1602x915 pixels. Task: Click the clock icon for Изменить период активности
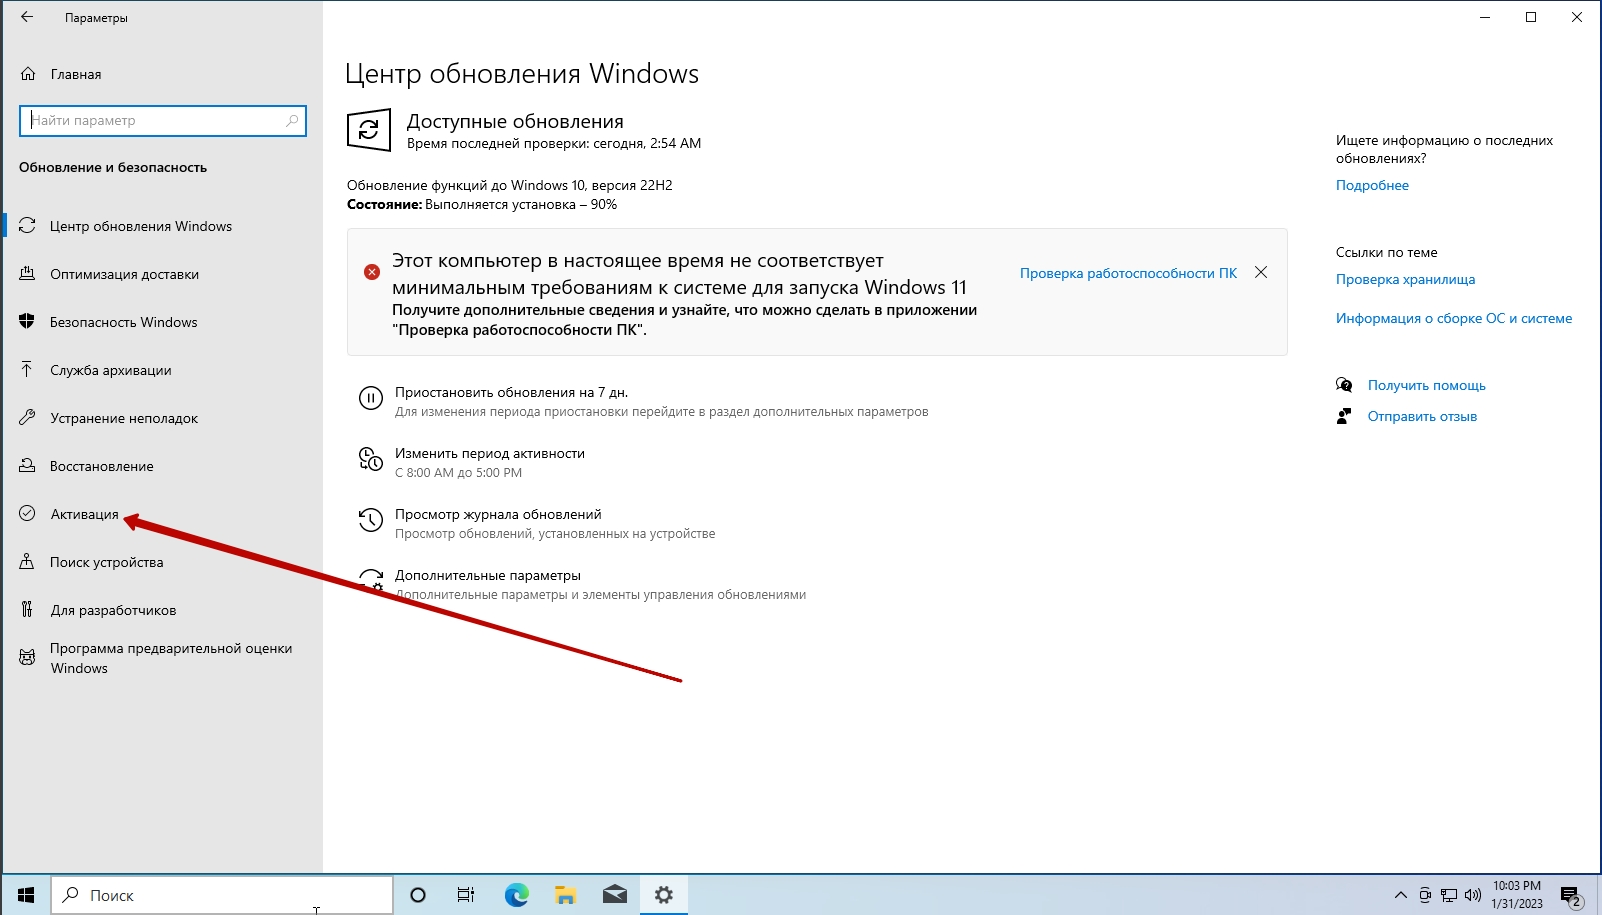point(371,459)
